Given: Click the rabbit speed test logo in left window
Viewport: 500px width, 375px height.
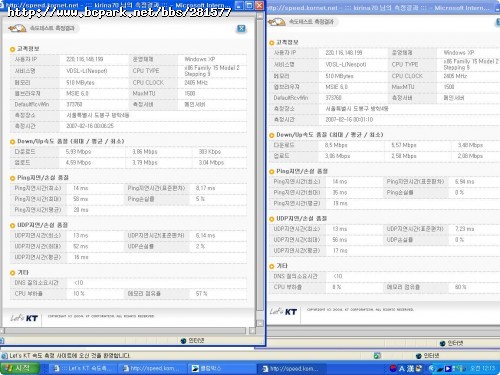Looking at the screenshot, I should point(17,28).
